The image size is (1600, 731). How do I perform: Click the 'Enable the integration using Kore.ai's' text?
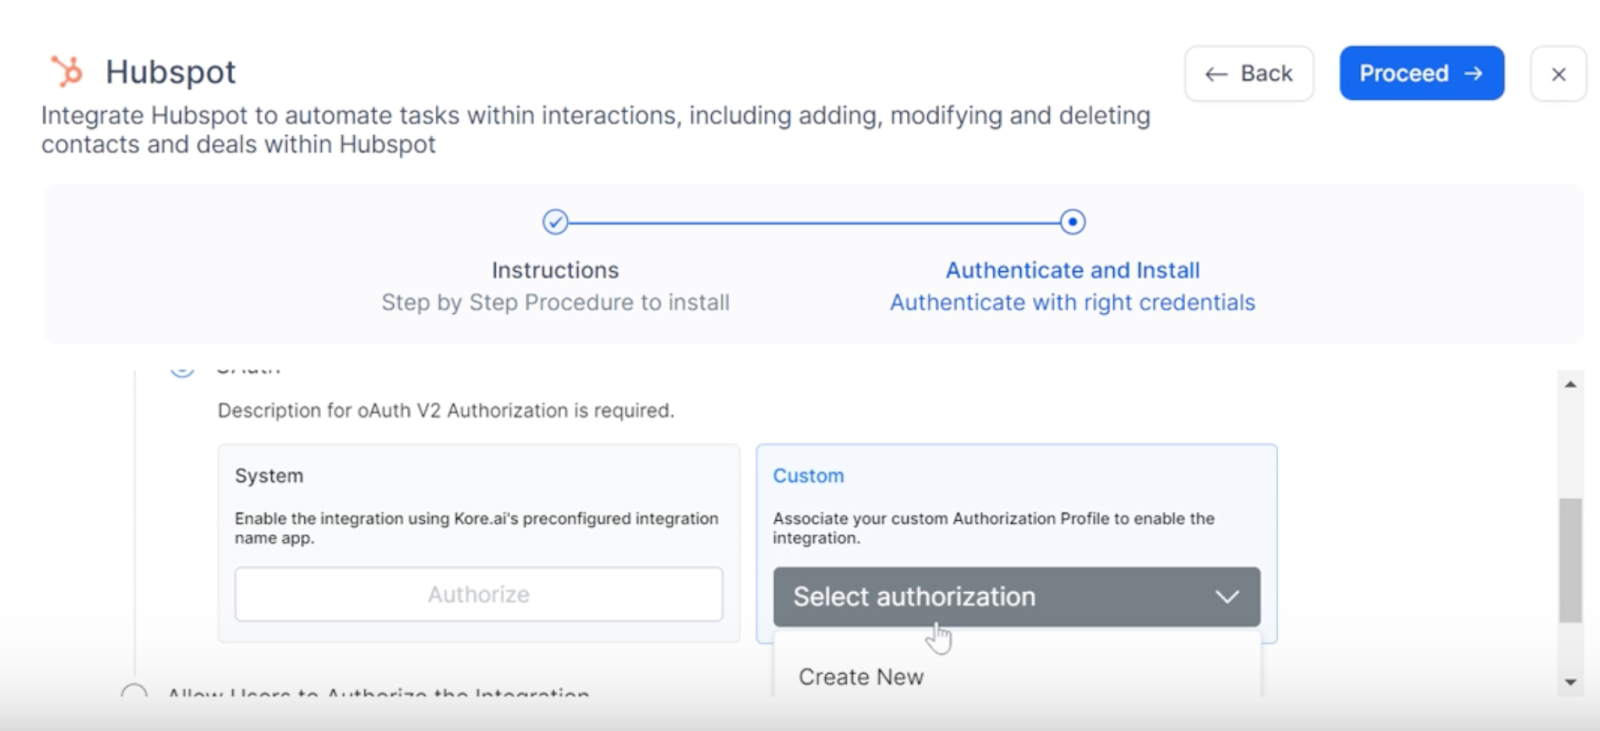coord(476,528)
